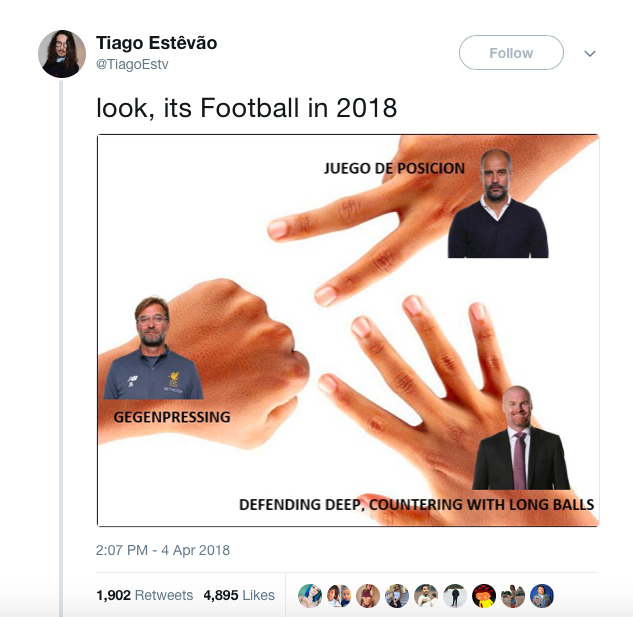View the 4,895 Likes list
The height and width of the screenshot is (617, 633).
(239, 595)
